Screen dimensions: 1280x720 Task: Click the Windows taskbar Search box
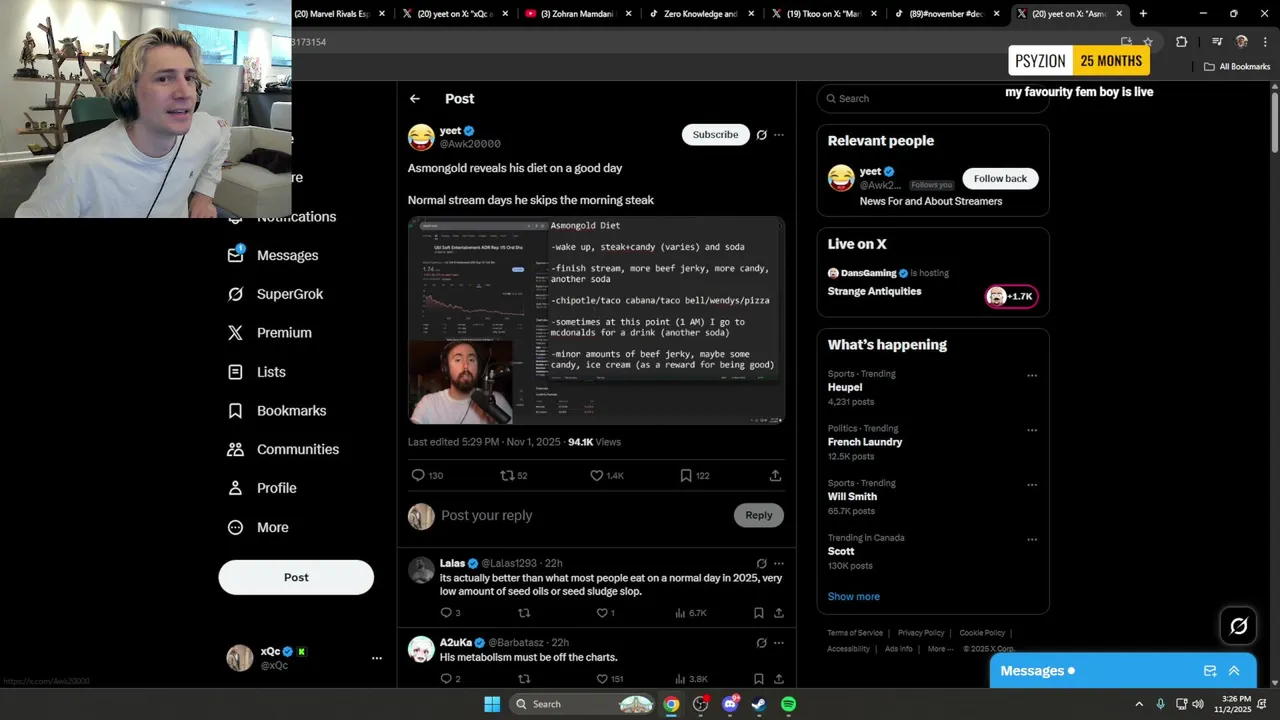584,704
